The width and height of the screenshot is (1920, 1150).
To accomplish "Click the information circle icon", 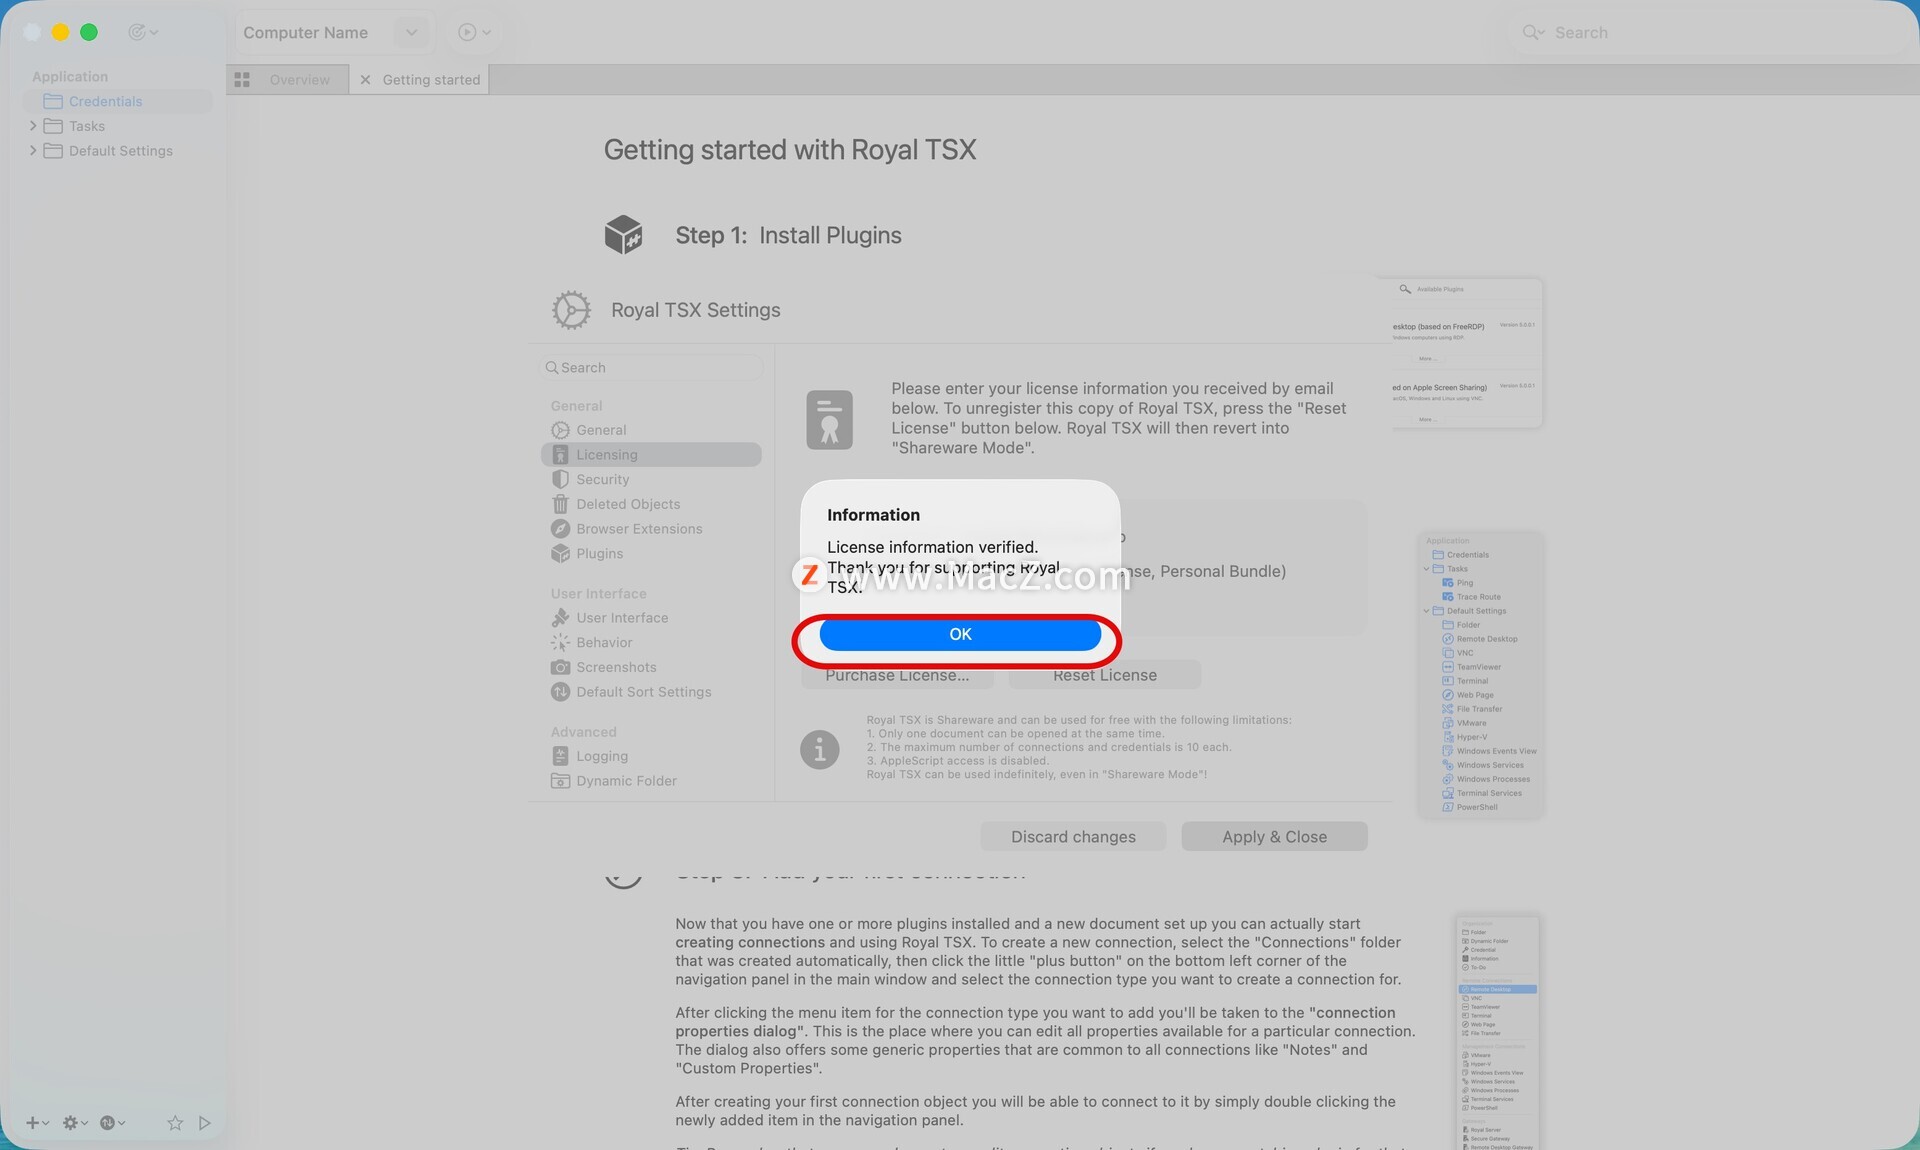I will pyautogui.click(x=819, y=748).
